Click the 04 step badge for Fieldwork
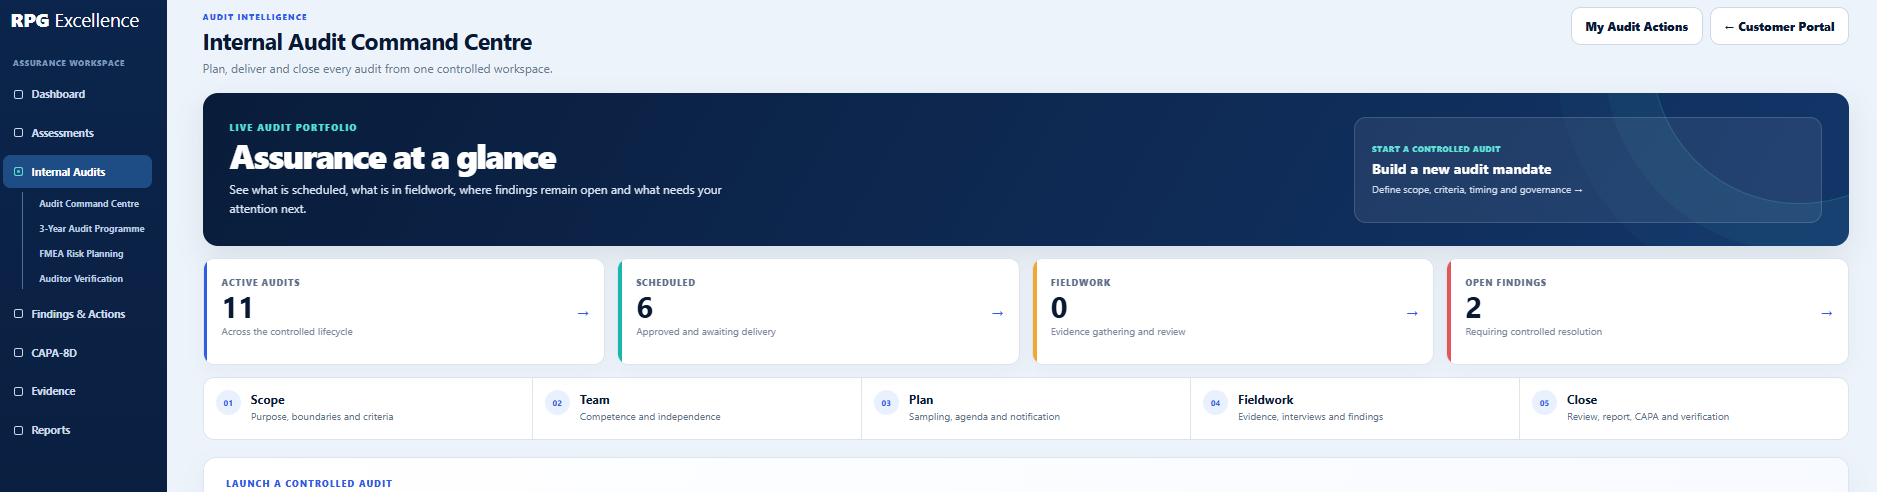Image resolution: width=1877 pixels, height=492 pixels. 1215,403
